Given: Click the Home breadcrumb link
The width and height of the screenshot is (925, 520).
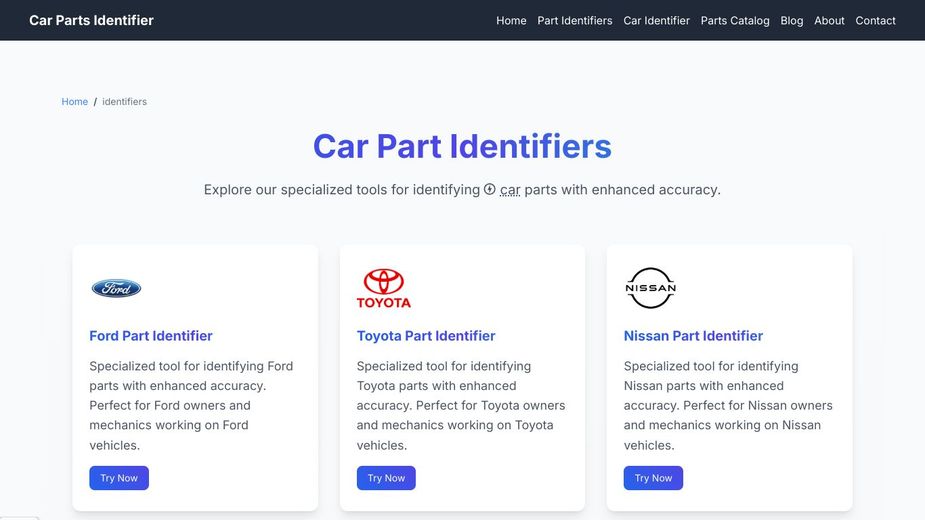Looking at the screenshot, I should [75, 102].
